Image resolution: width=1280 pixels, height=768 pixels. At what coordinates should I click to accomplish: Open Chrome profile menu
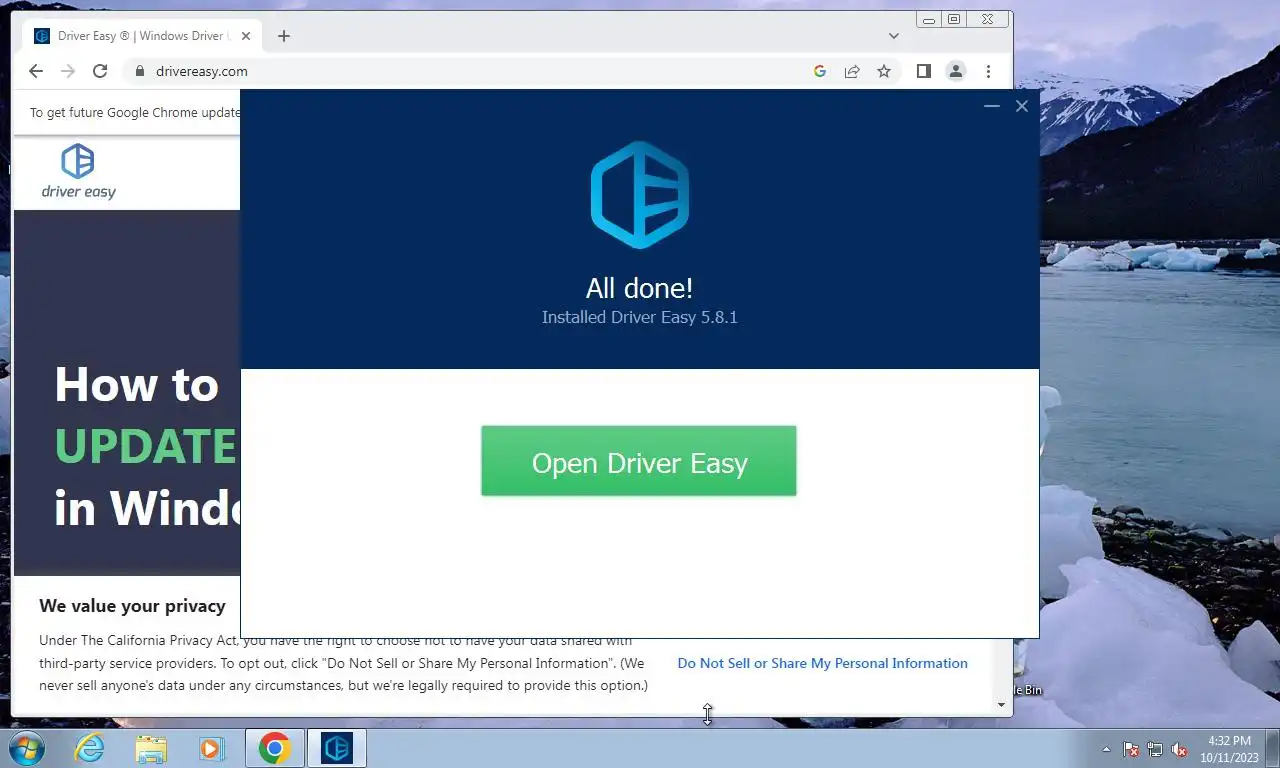pos(956,71)
